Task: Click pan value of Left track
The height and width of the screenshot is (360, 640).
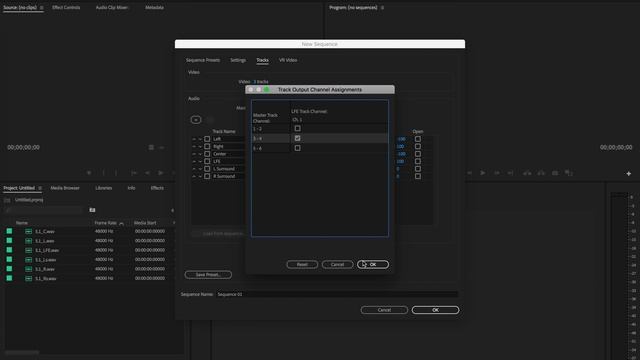Action: tap(401, 139)
